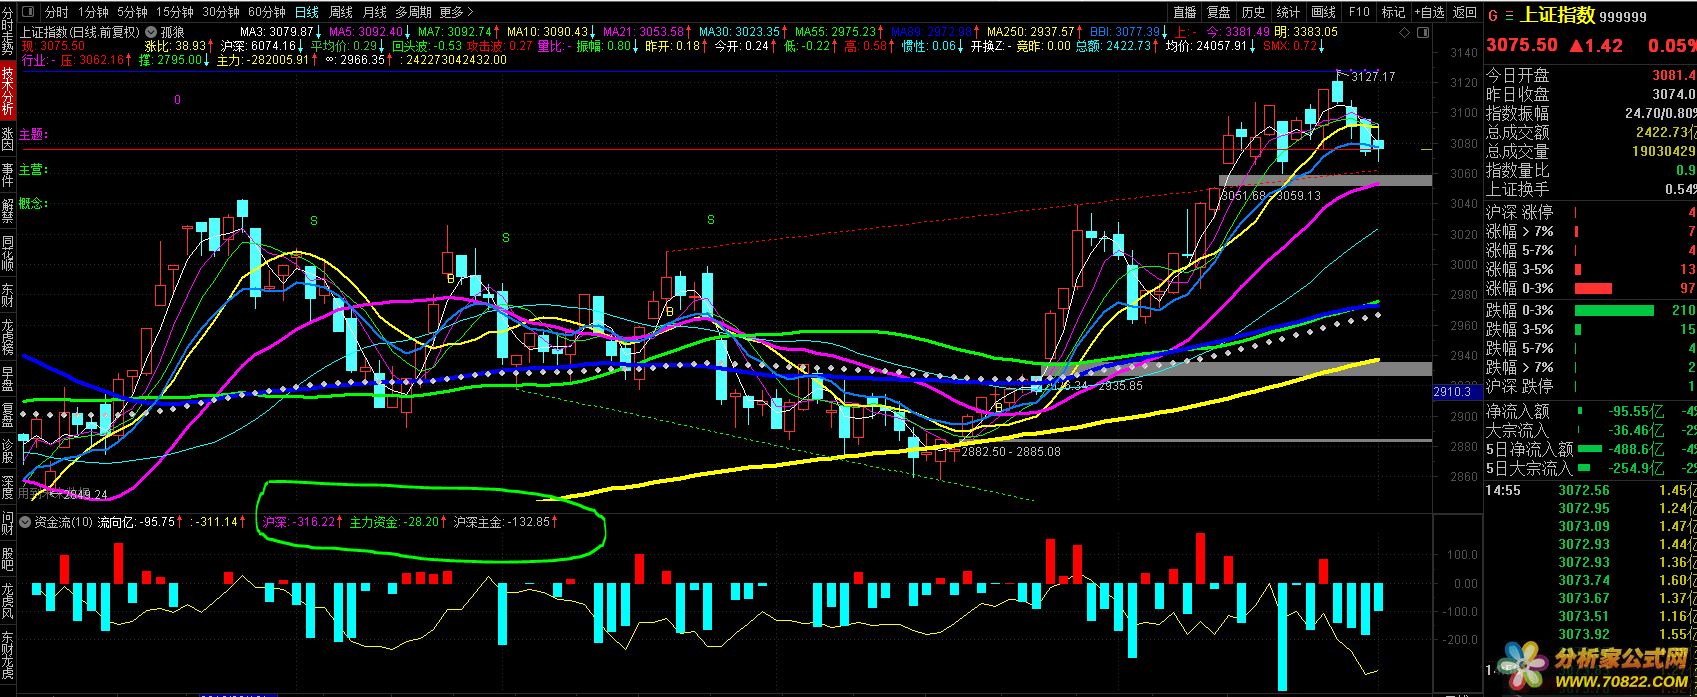
Task: Open the F10 company info
Action: 1358,12
